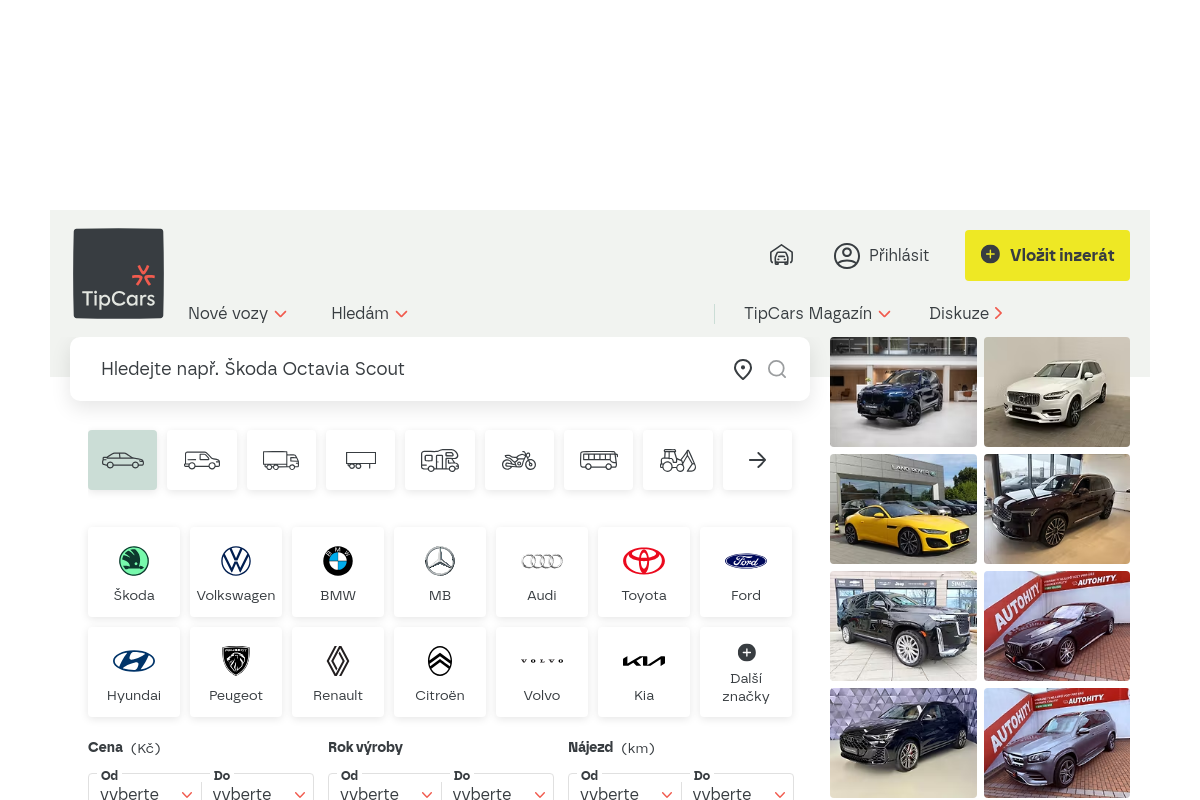Open the dark BMW SUV showroom thumbnail
Screen dimensions: 1200x800
[x=903, y=392]
